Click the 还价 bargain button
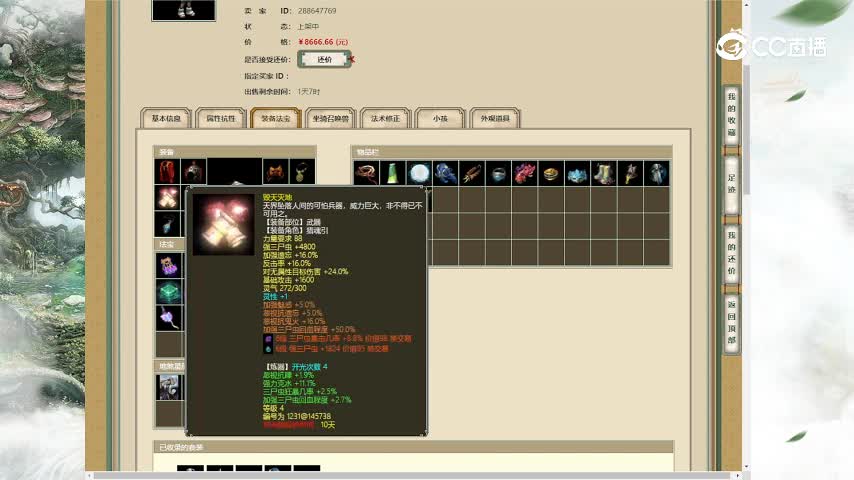The width and height of the screenshot is (854, 480). pos(324,59)
